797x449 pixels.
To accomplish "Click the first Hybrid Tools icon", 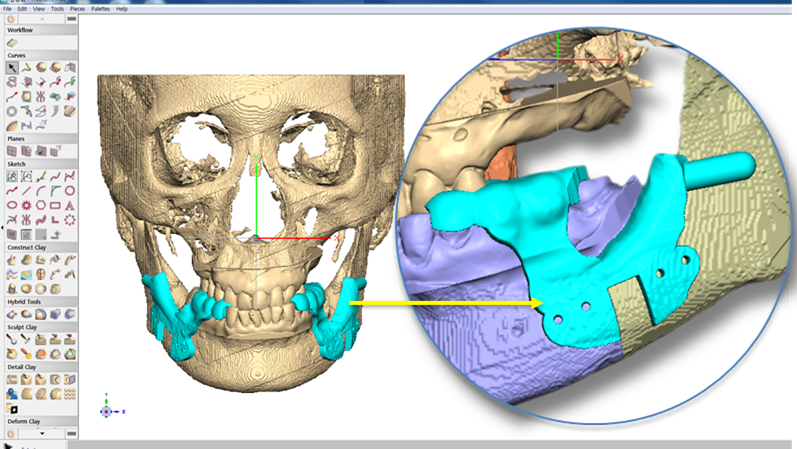I will (11, 313).
